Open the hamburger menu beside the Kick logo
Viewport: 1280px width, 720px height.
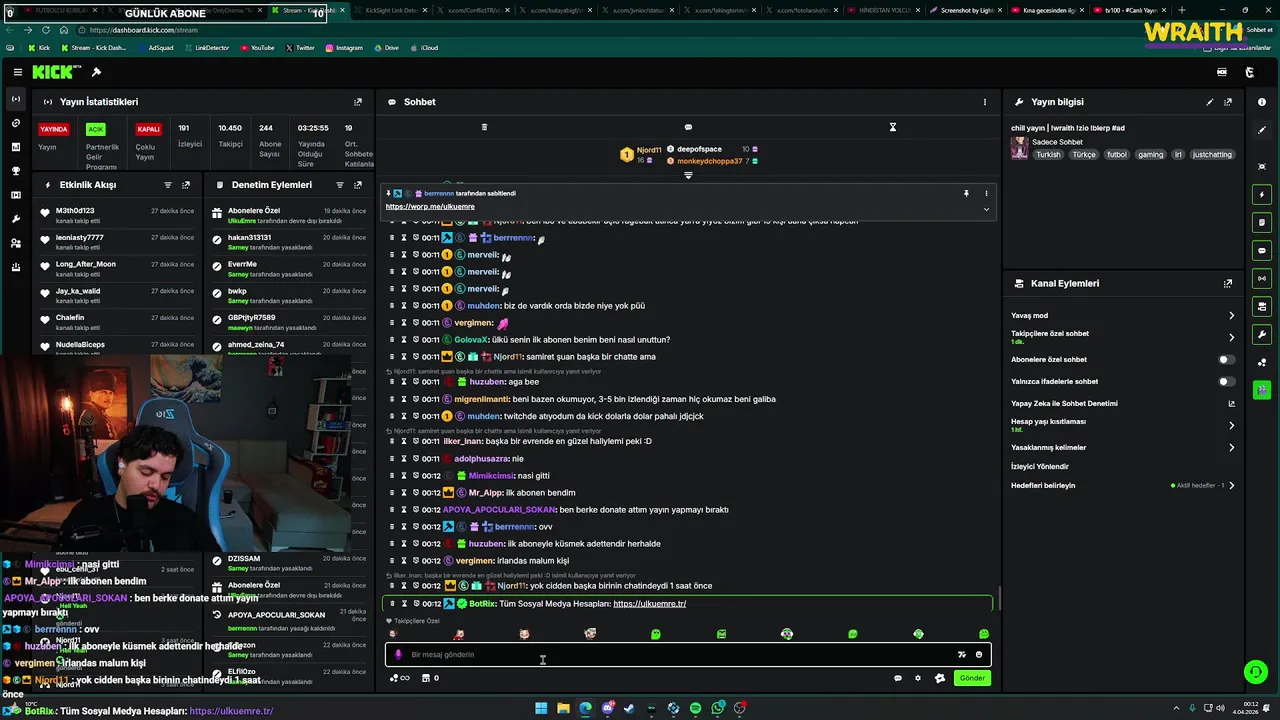coord(18,72)
